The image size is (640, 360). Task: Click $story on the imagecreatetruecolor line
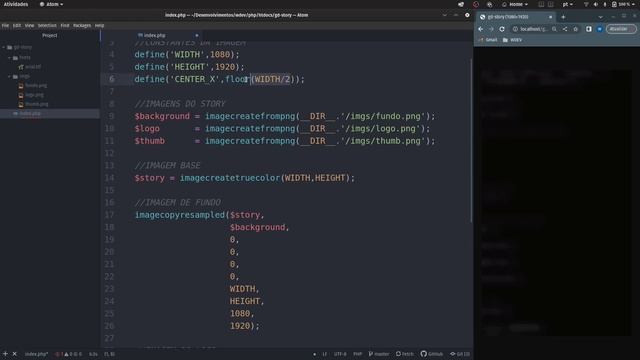(x=149, y=178)
